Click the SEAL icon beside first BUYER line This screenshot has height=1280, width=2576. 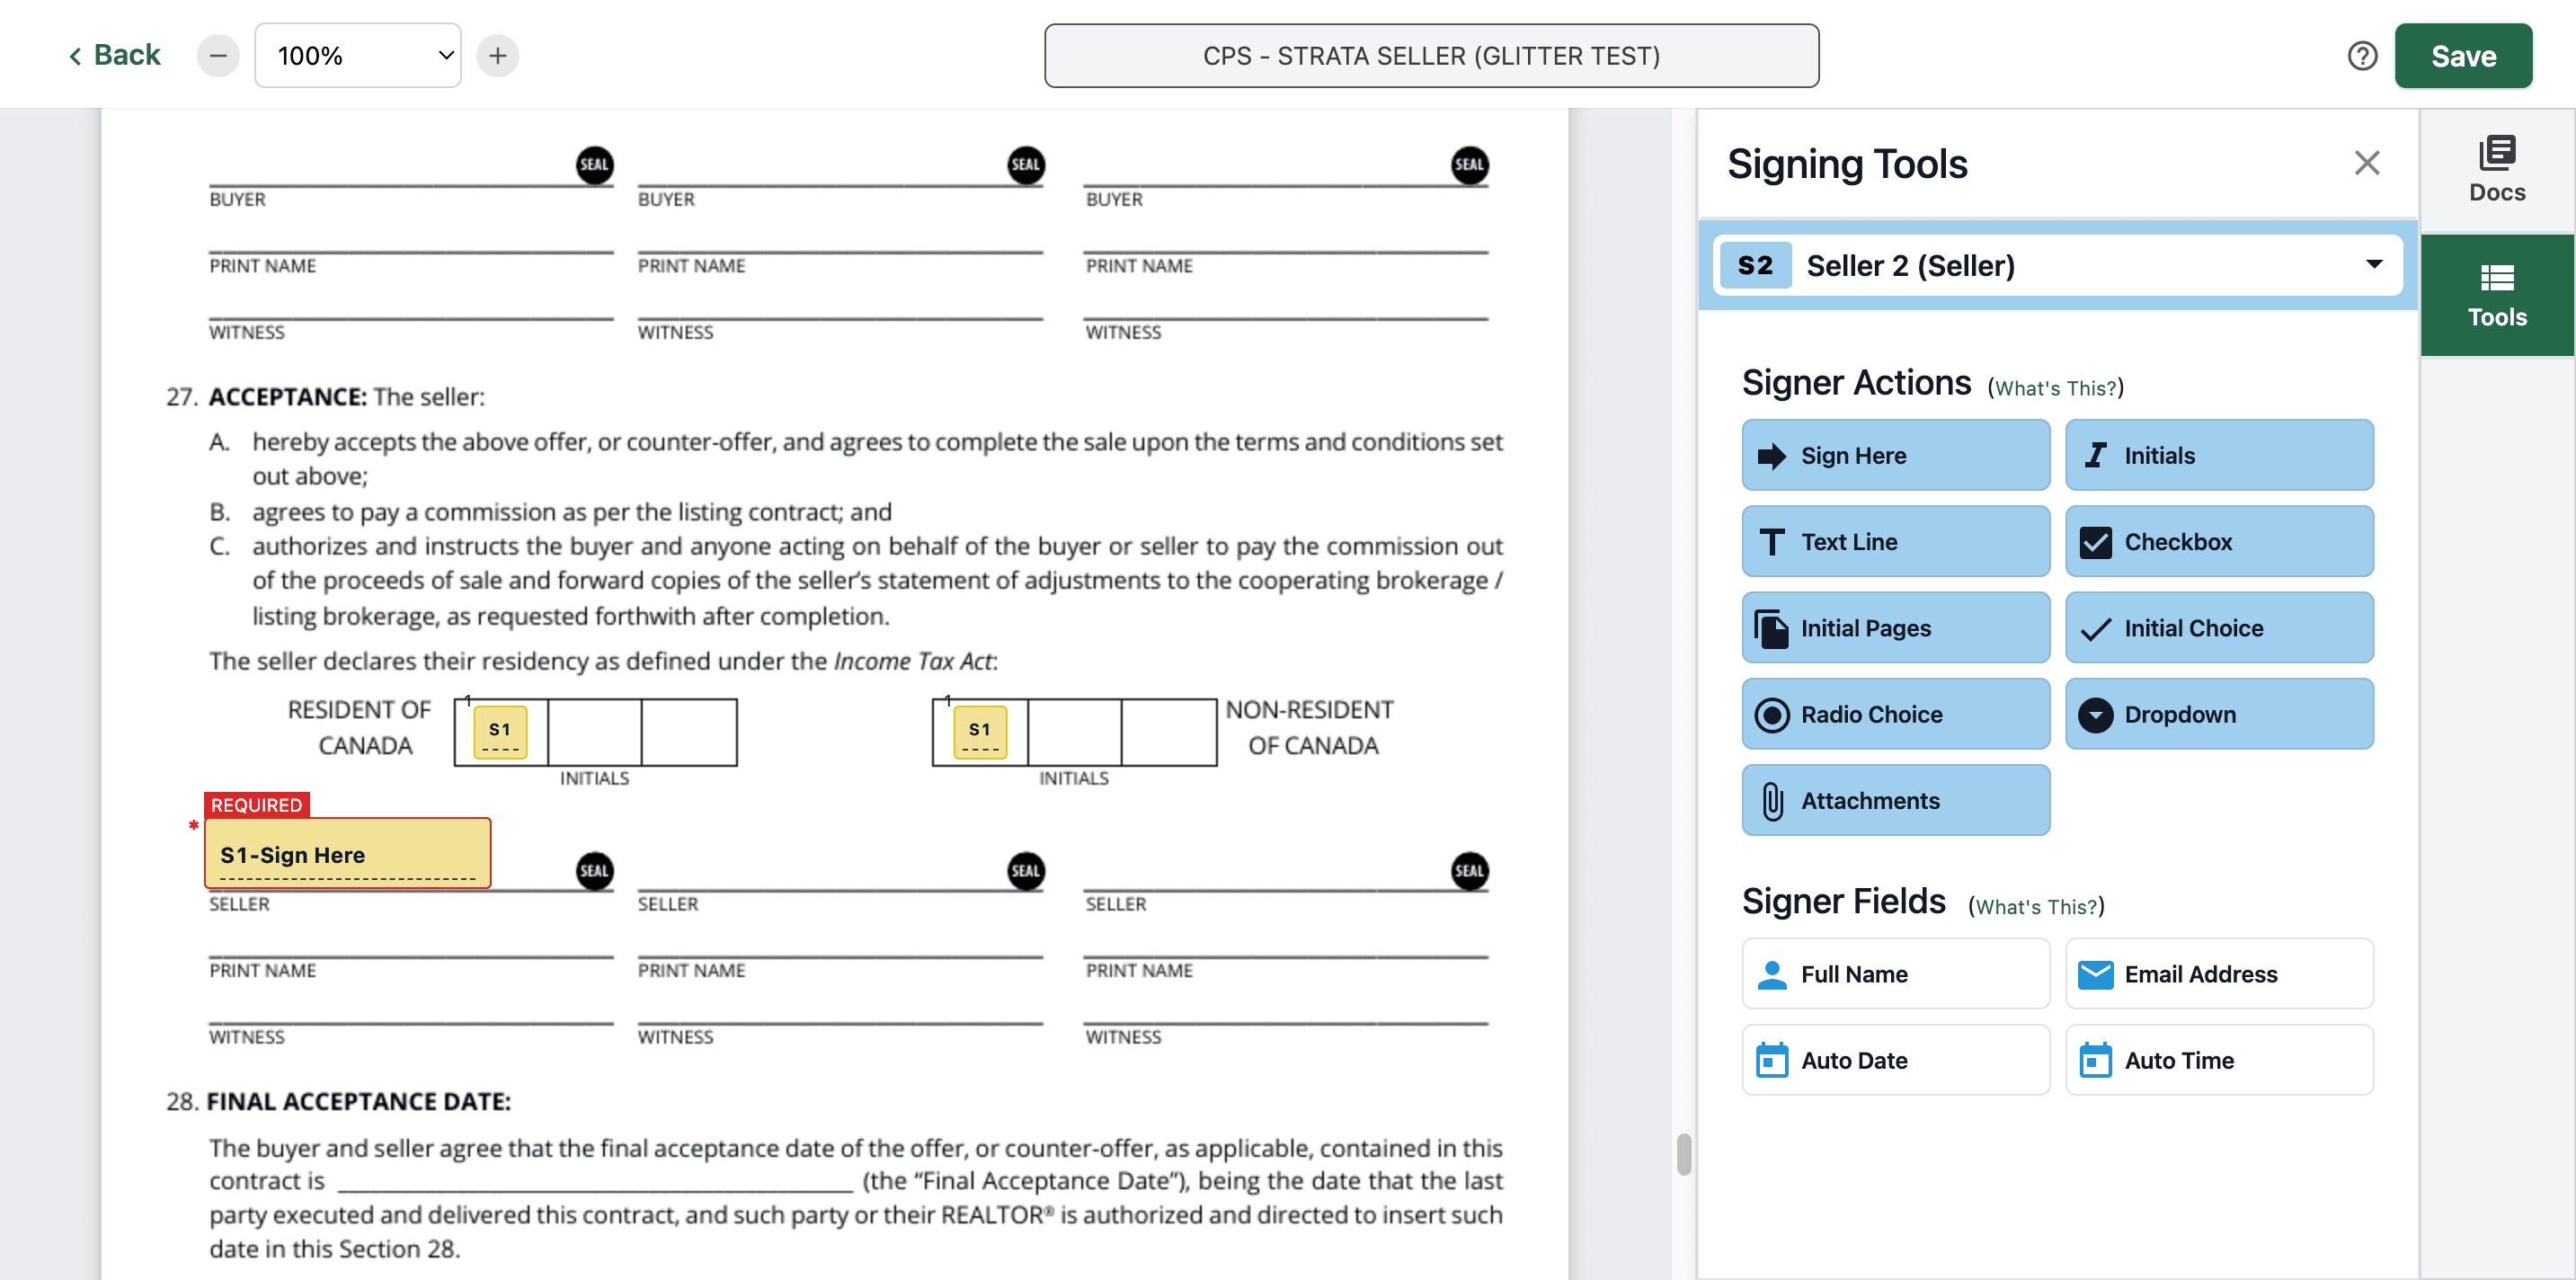click(594, 165)
